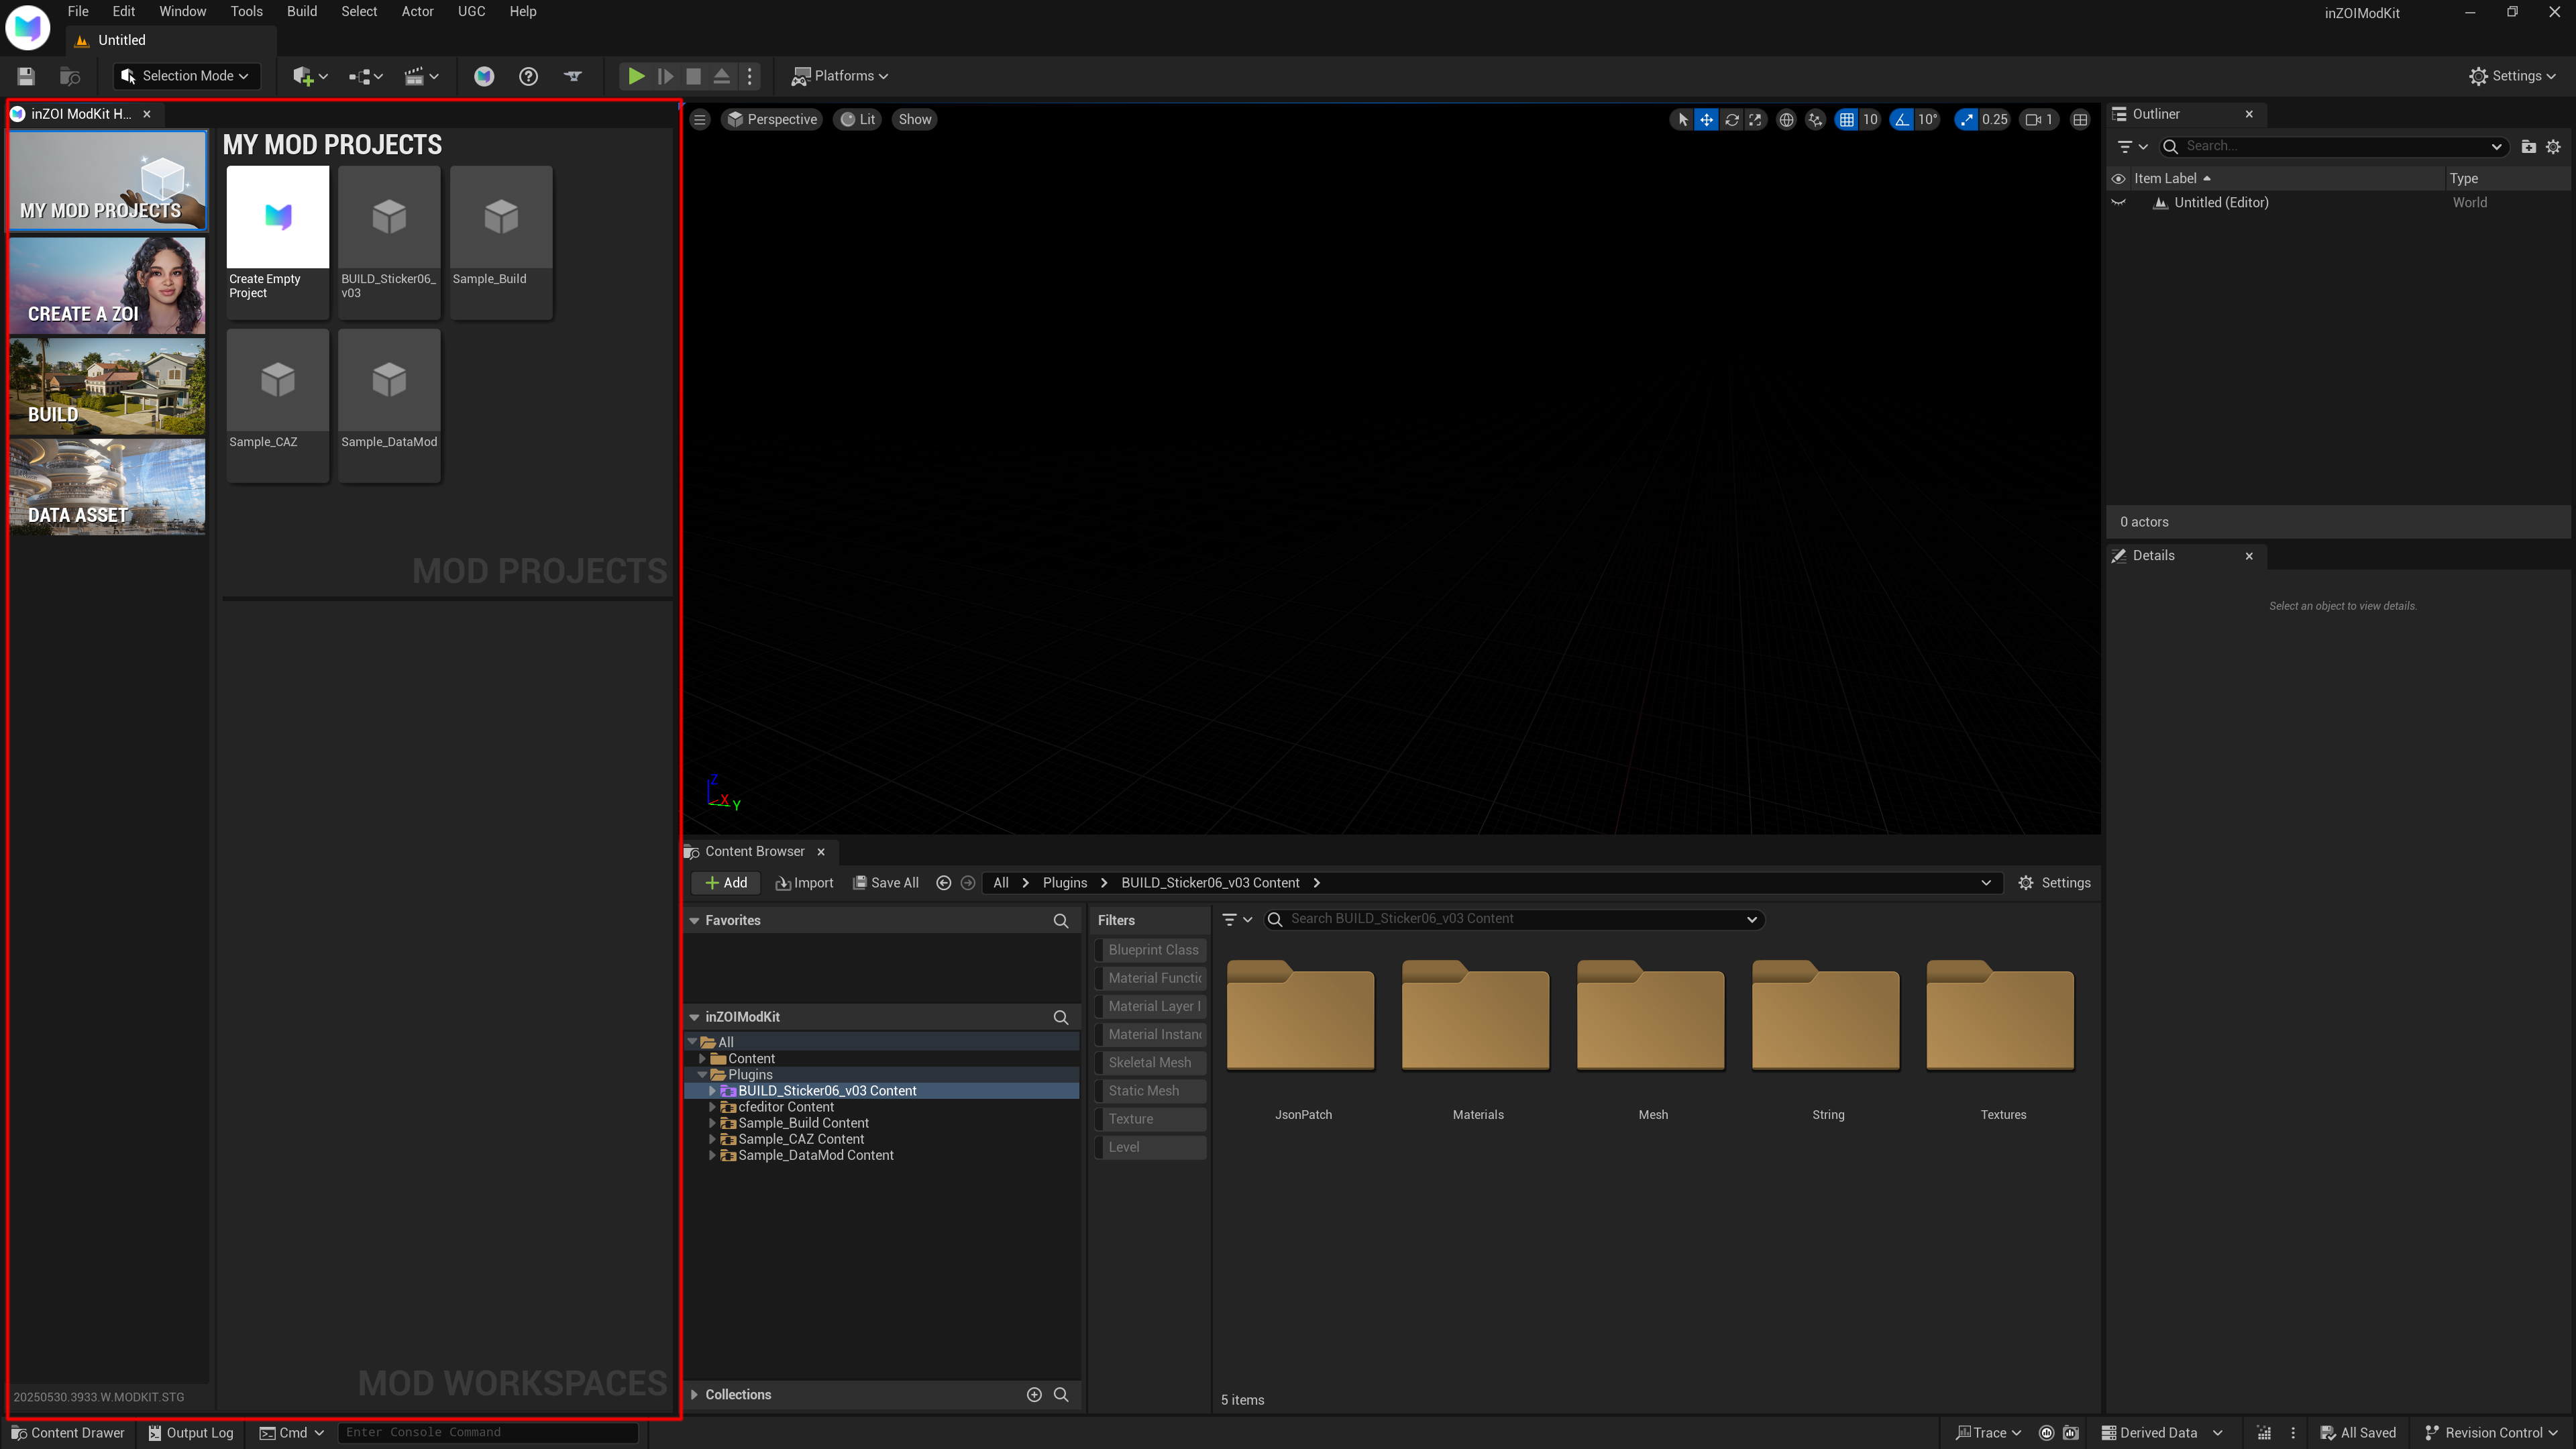Save the current level
Image resolution: width=2576 pixels, height=1449 pixels.
26,76
